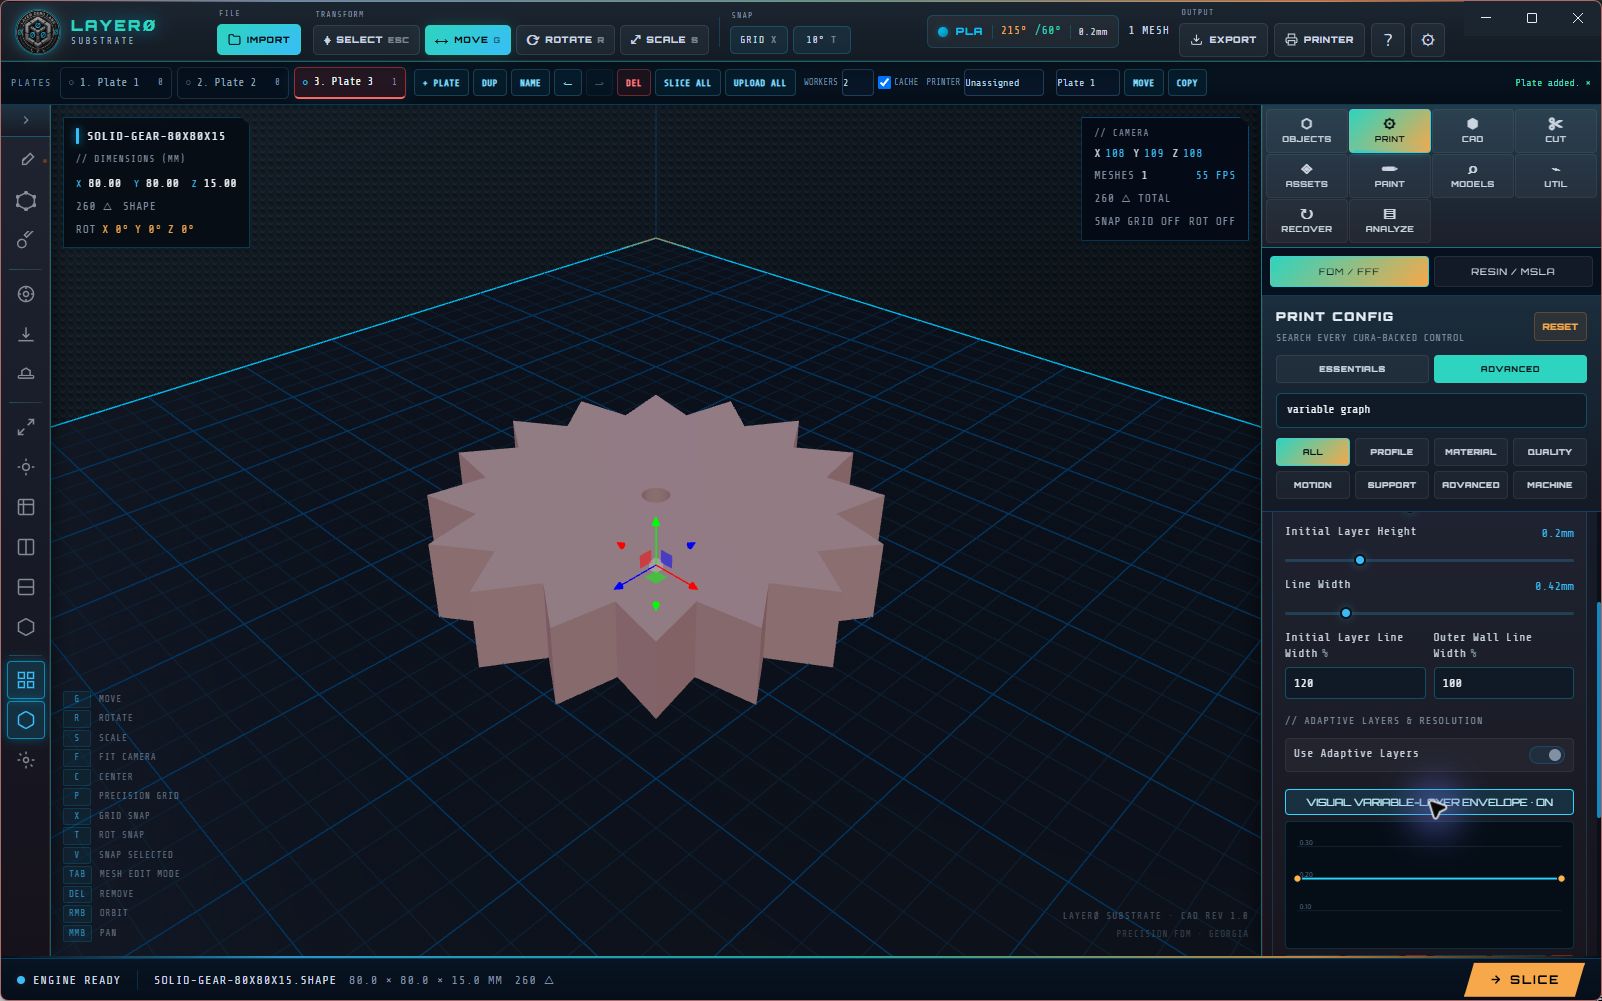The height and width of the screenshot is (1001, 1602).
Task: Select the Advanced tab in Print Config
Action: click(1510, 369)
